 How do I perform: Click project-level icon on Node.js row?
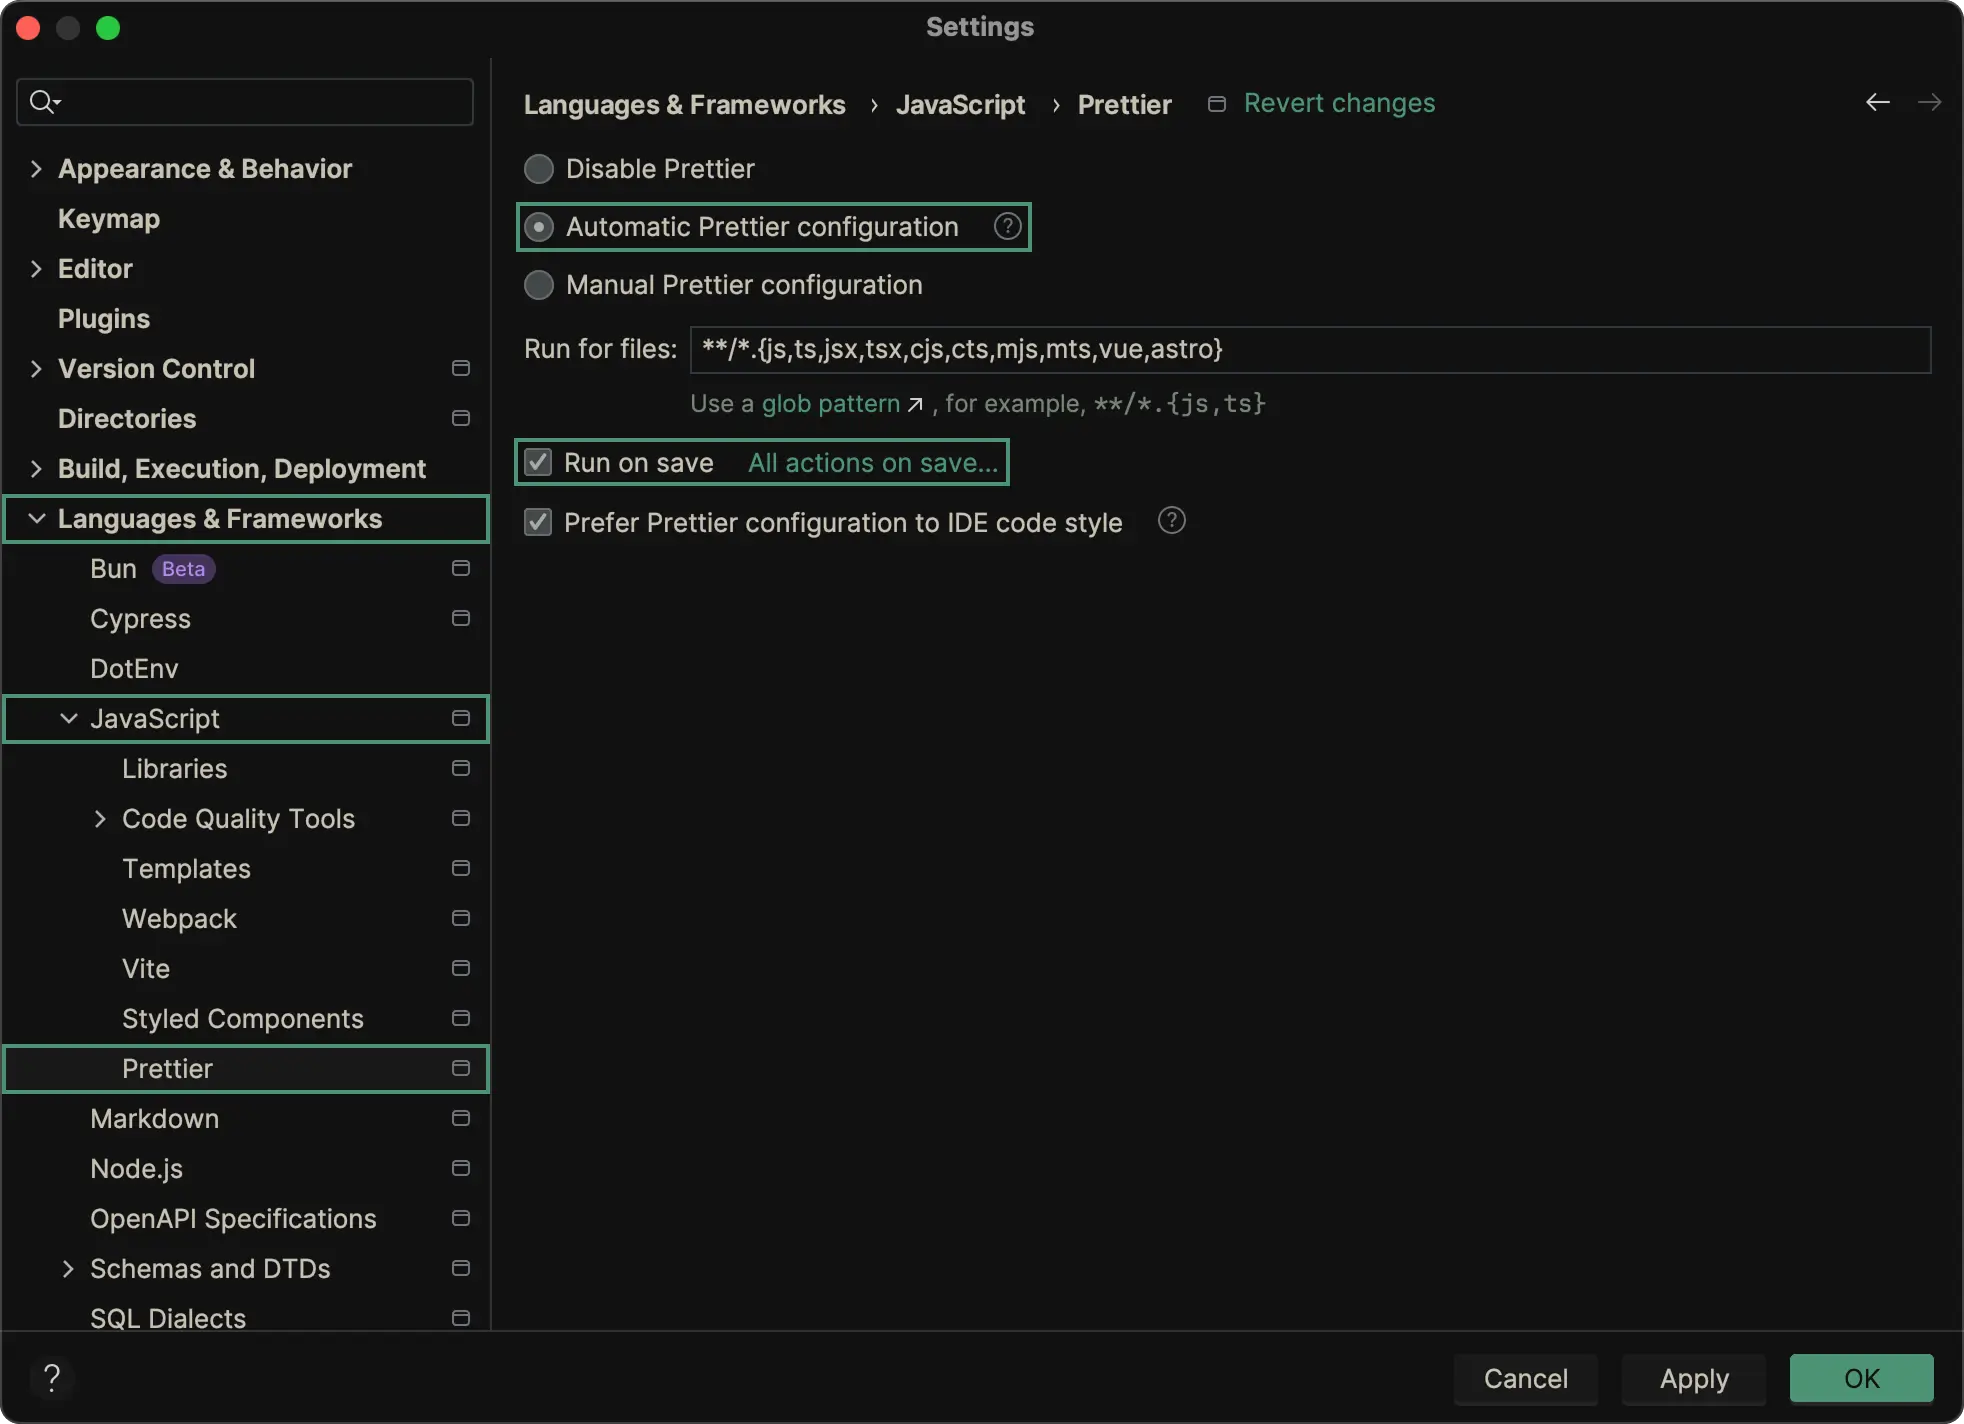pyautogui.click(x=460, y=1168)
